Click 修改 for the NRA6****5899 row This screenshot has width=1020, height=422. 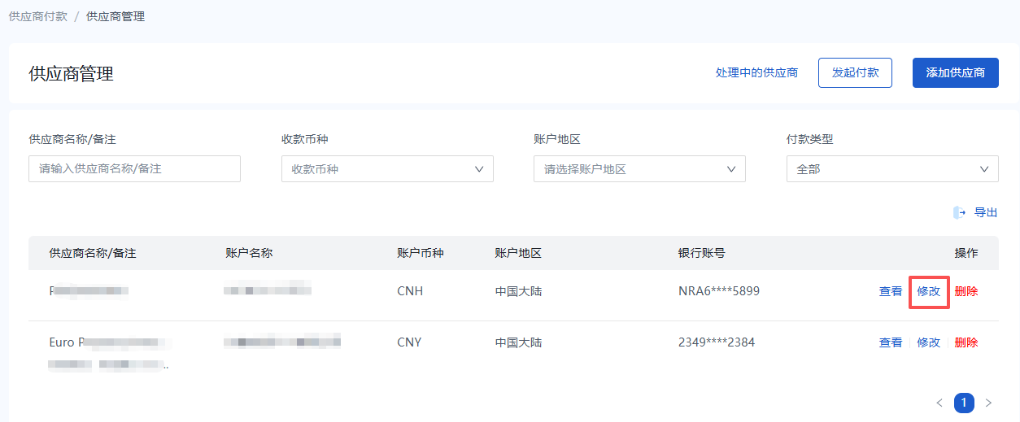click(928, 291)
